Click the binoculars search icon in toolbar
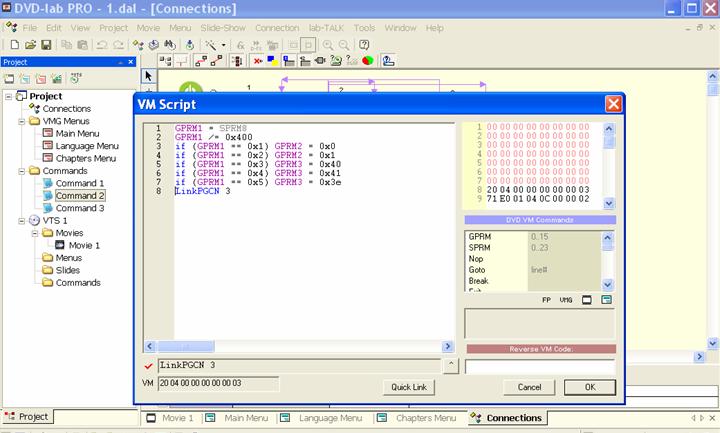720x433 pixels. pyautogui.click(x=170, y=45)
